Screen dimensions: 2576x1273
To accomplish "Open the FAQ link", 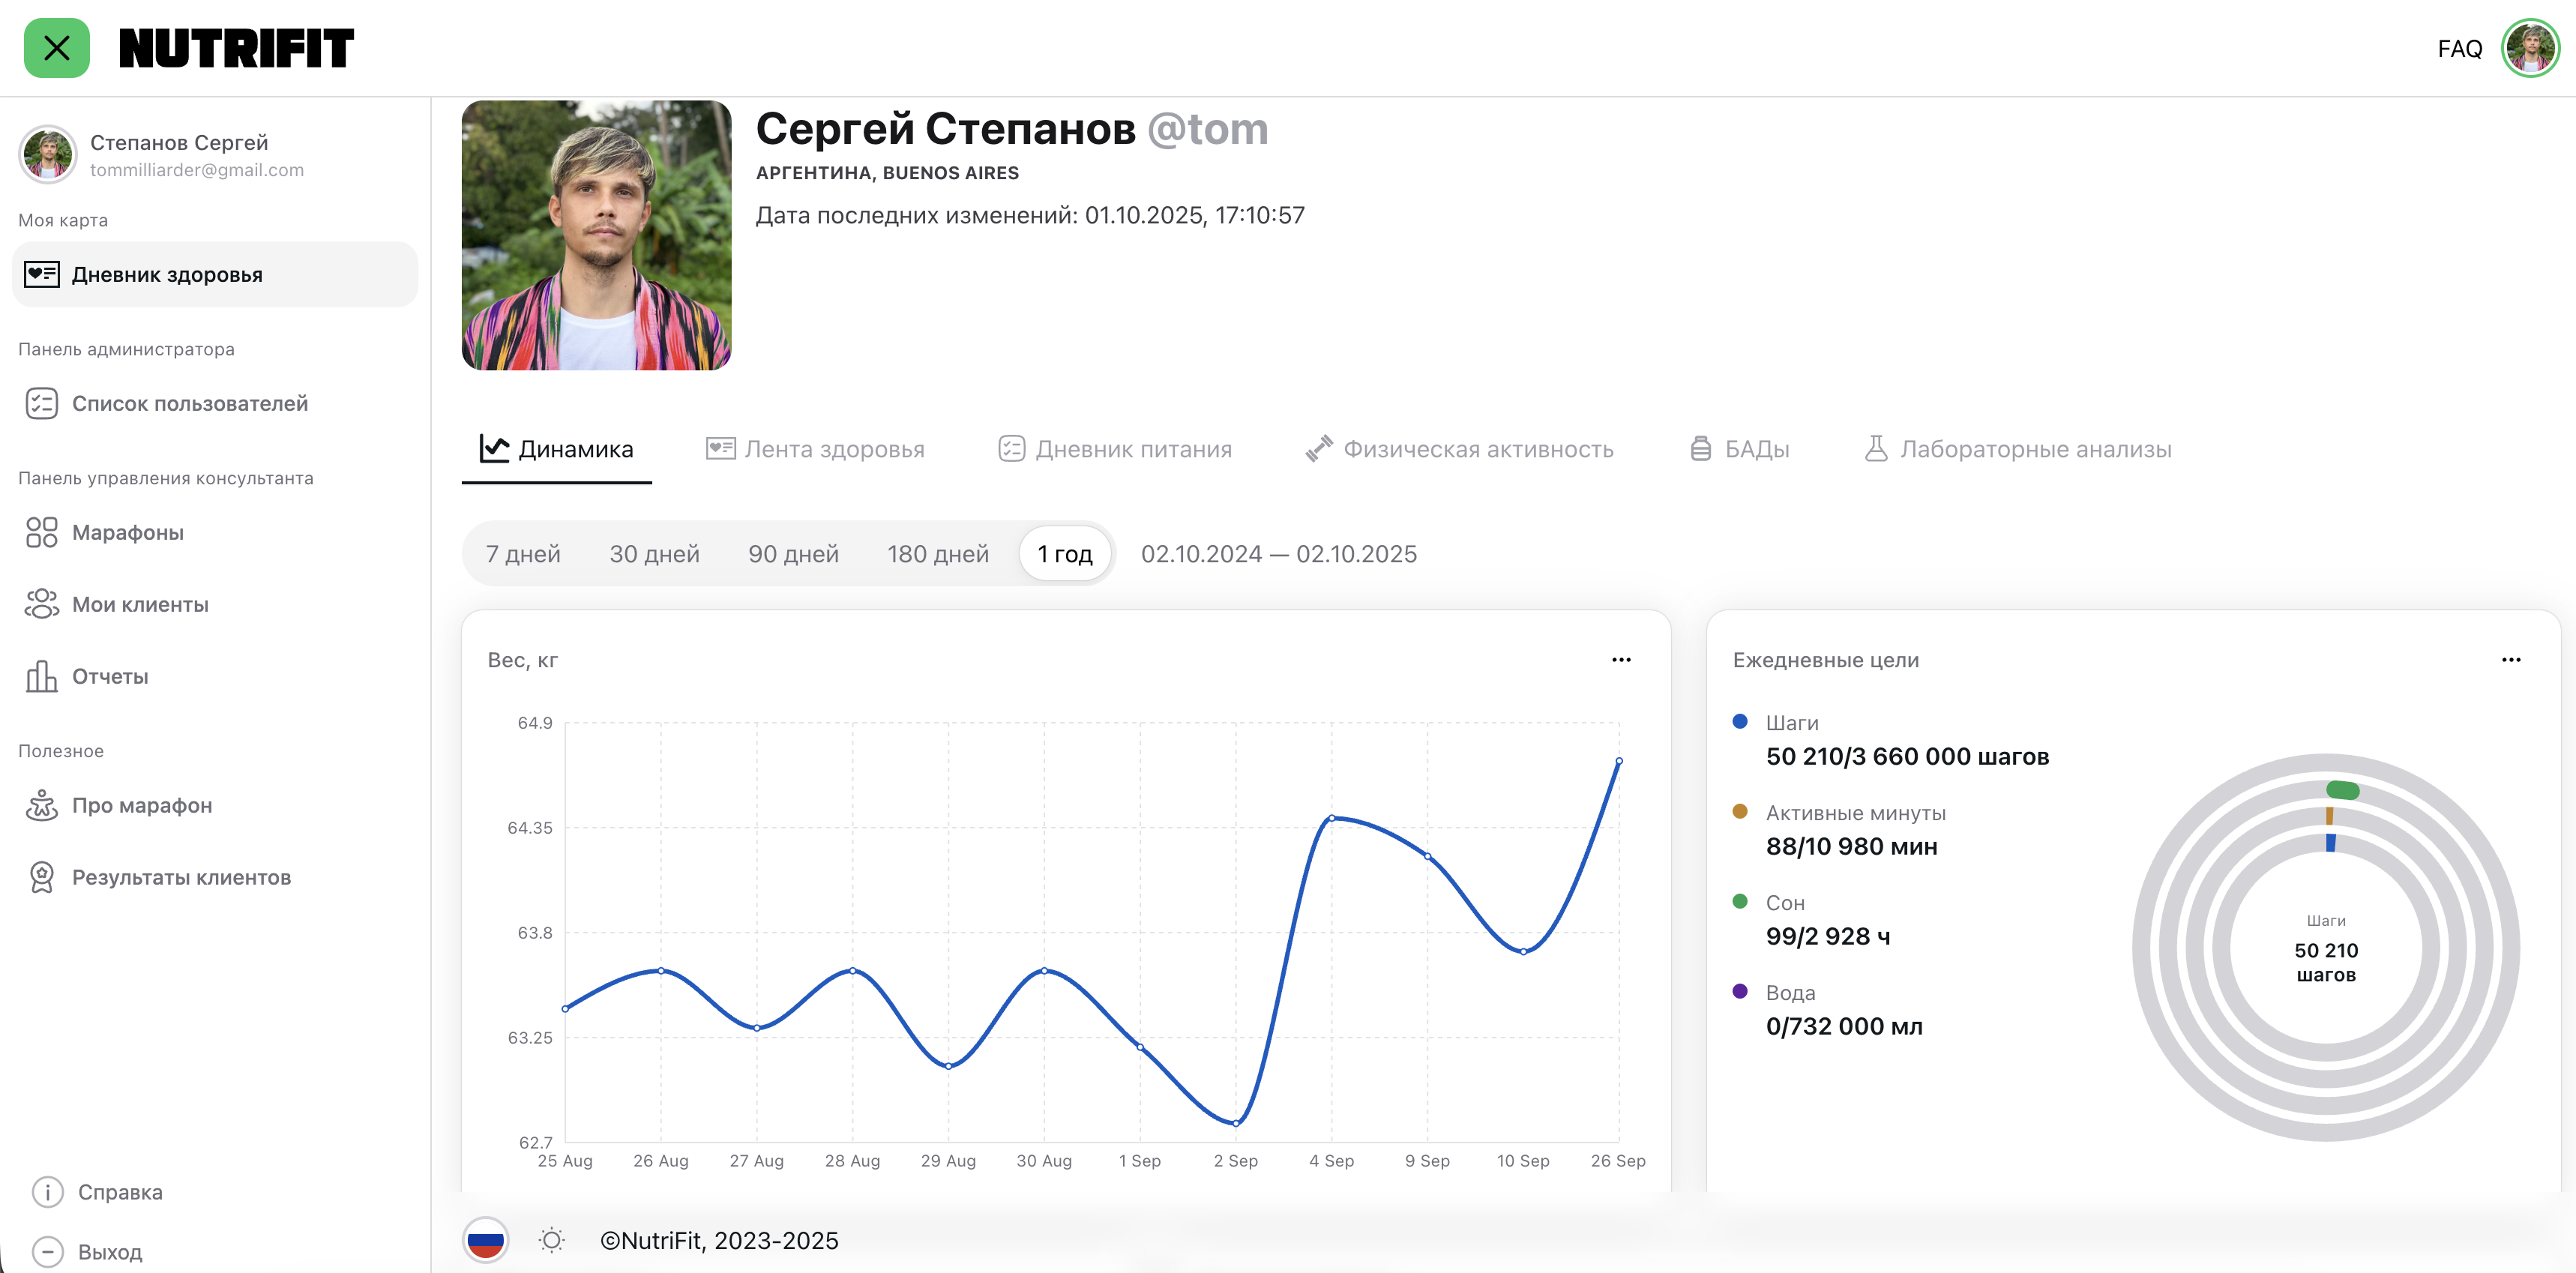I will (2459, 49).
